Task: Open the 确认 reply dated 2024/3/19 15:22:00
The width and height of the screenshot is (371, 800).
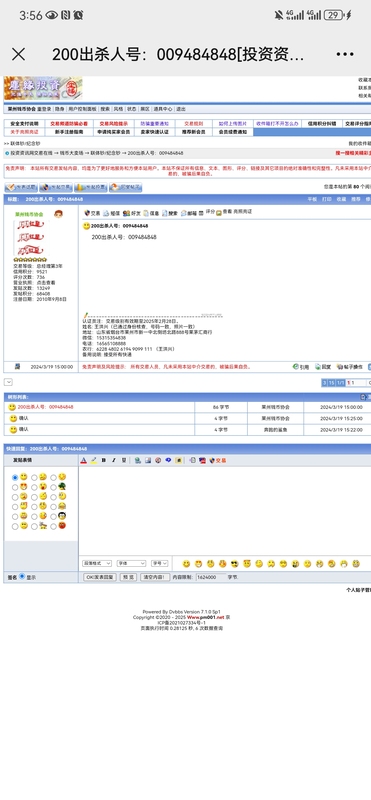Action: point(23,430)
